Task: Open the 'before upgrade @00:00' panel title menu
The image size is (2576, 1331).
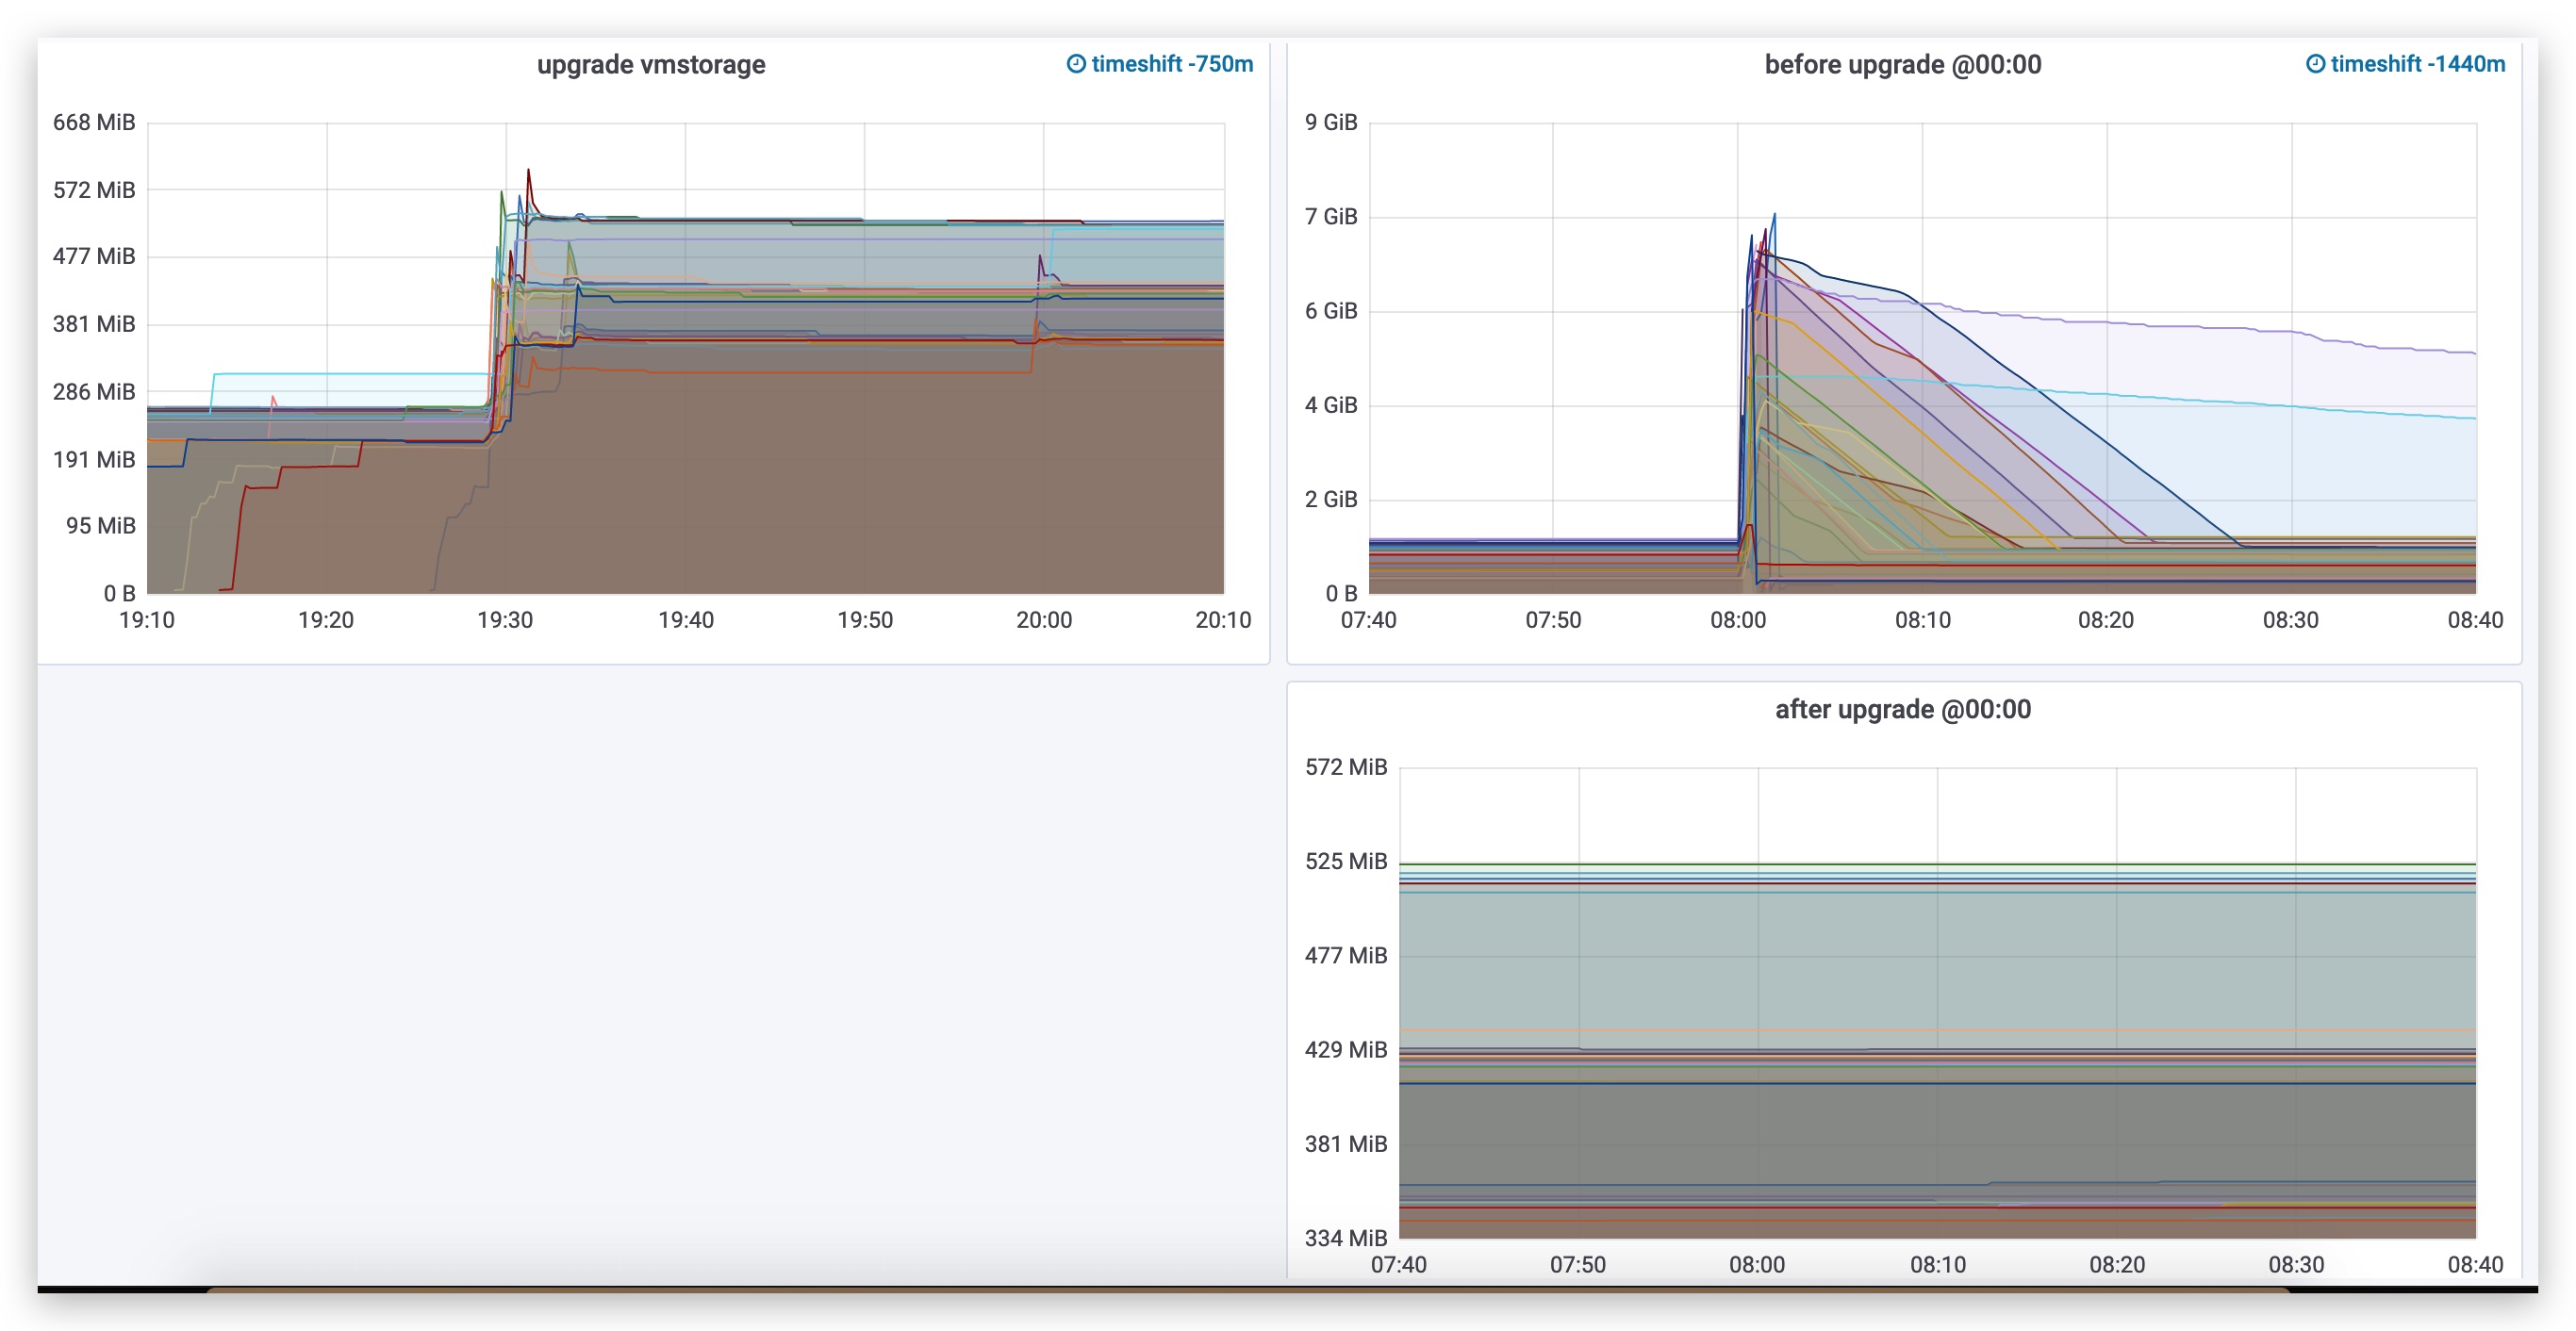Action: (1902, 65)
